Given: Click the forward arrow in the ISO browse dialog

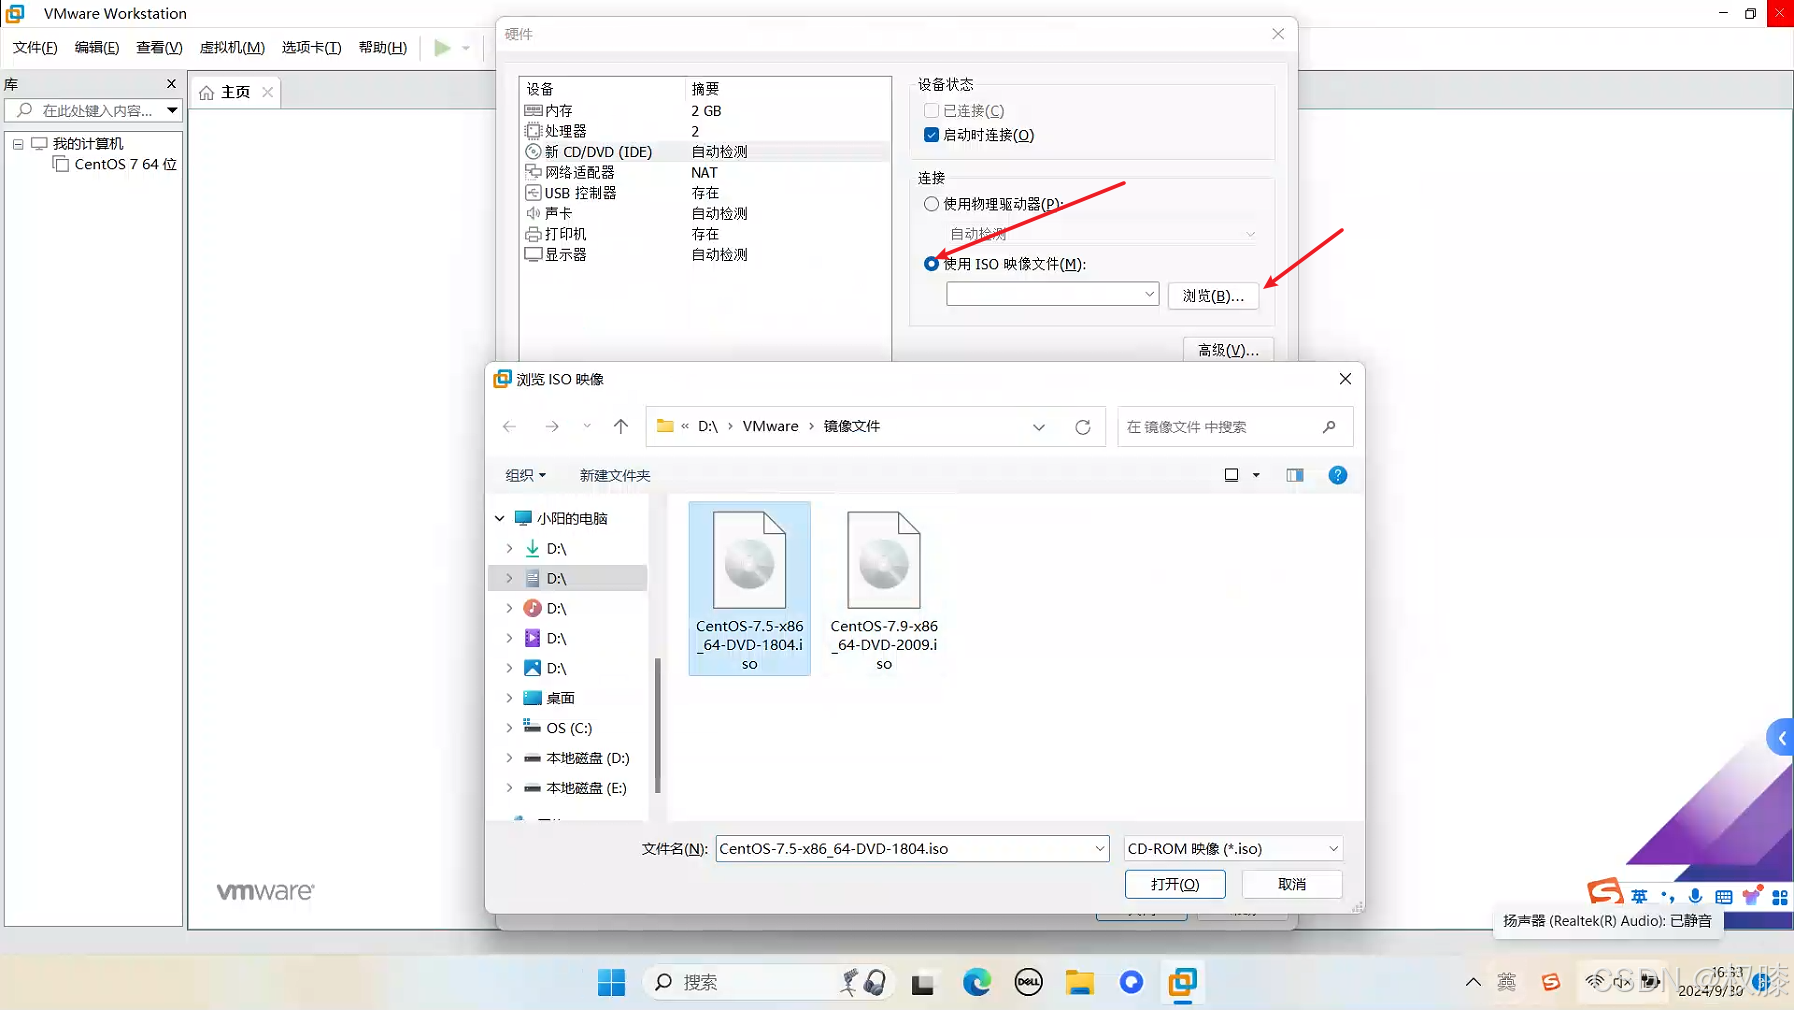Looking at the screenshot, I should click(x=552, y=426).
